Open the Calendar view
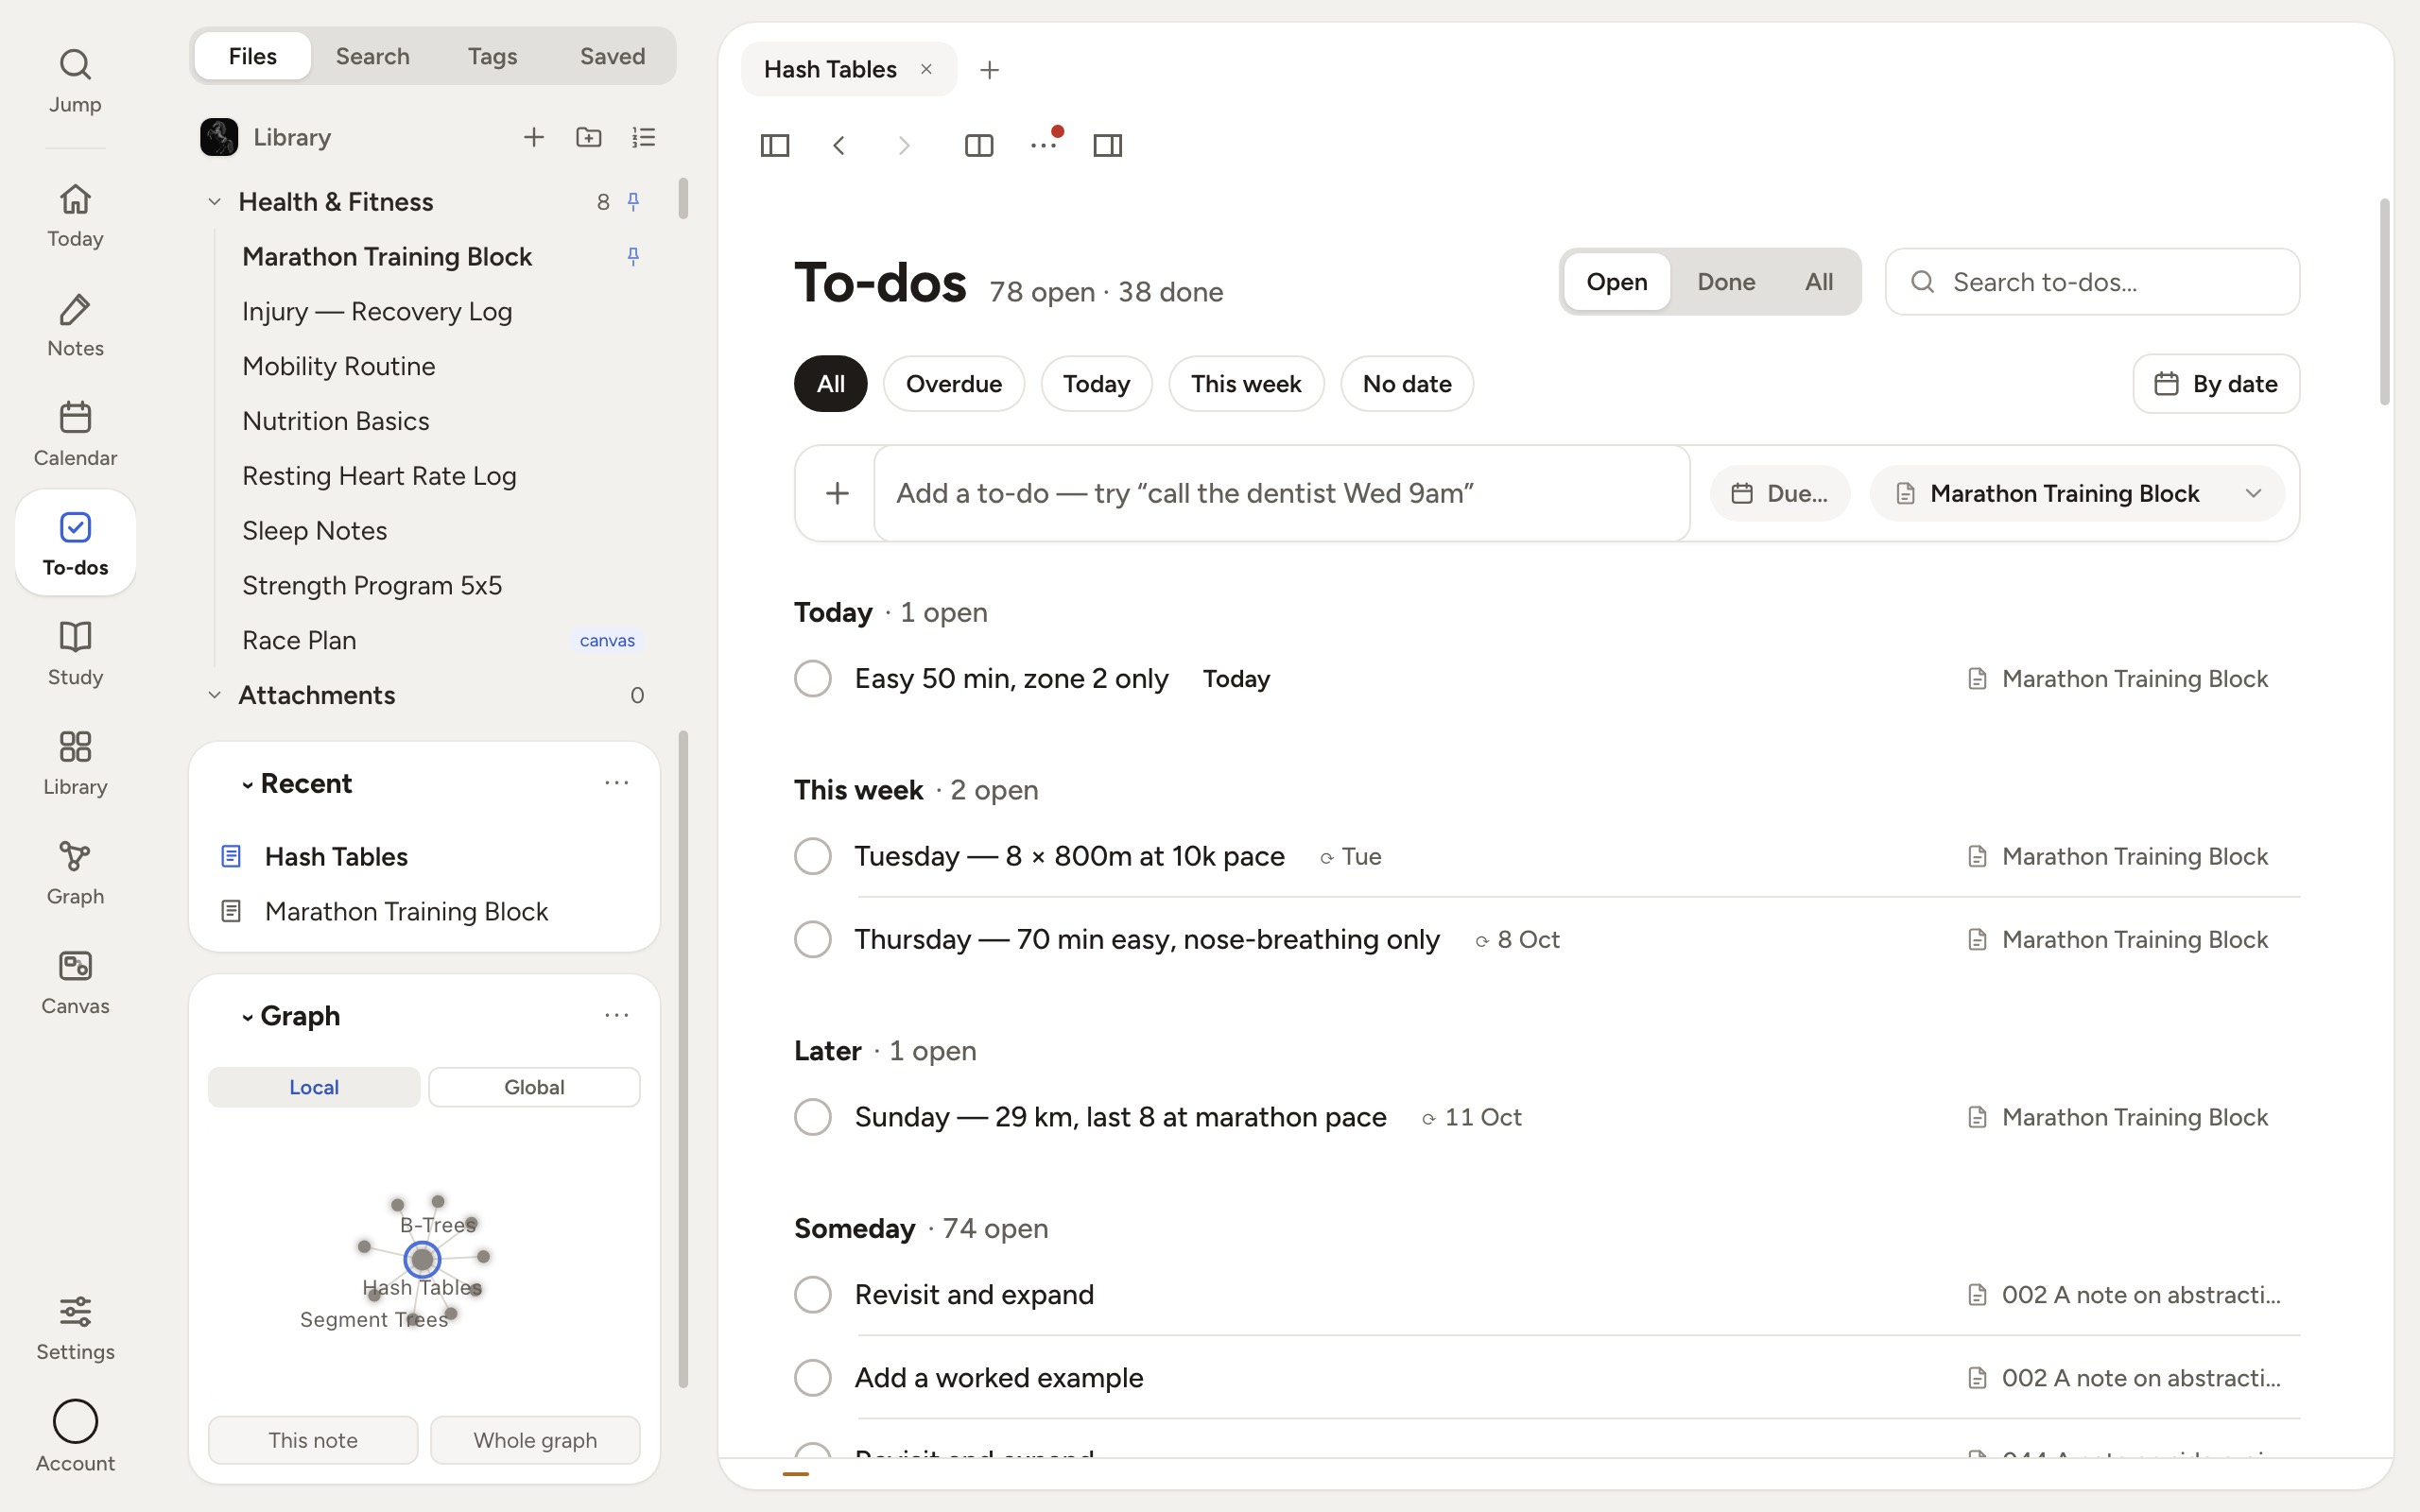 [75, 434]
